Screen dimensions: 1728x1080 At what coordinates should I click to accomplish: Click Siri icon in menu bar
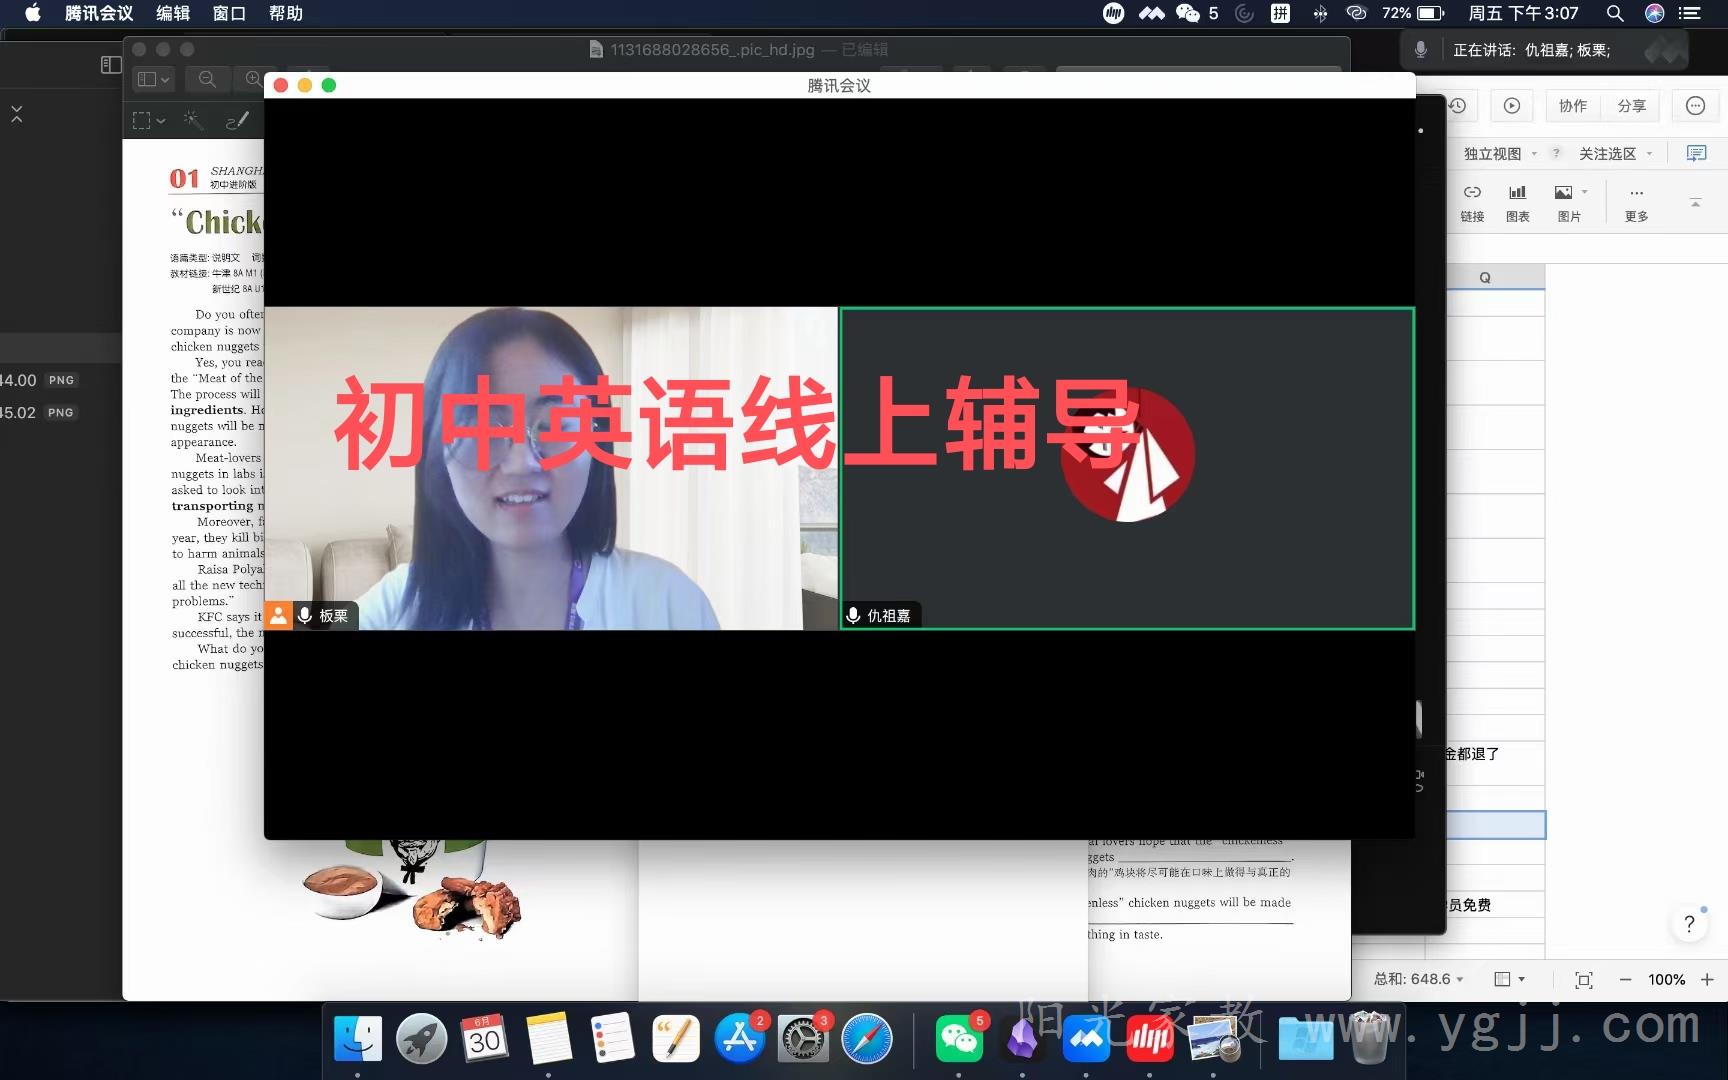pos(1654,13)
